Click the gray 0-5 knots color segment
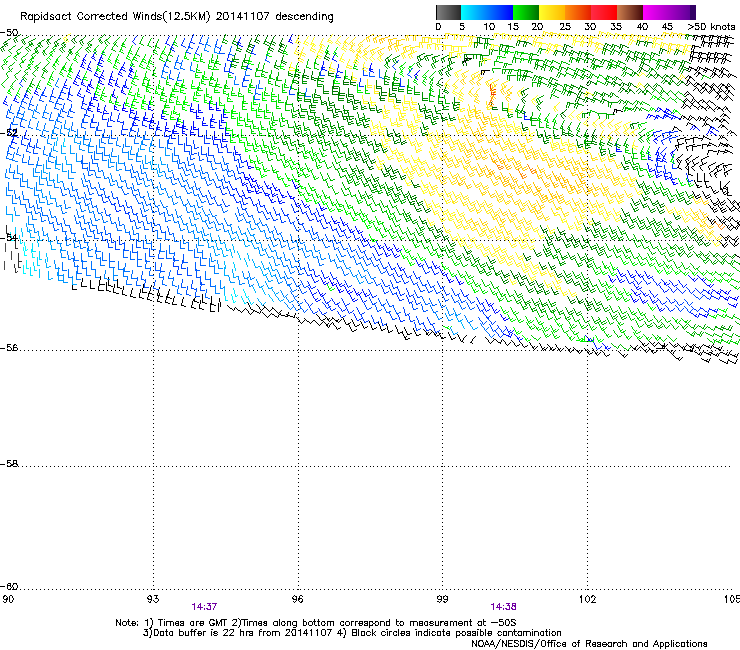Viewport: 740px width, 650px height. tap(448, 12)
